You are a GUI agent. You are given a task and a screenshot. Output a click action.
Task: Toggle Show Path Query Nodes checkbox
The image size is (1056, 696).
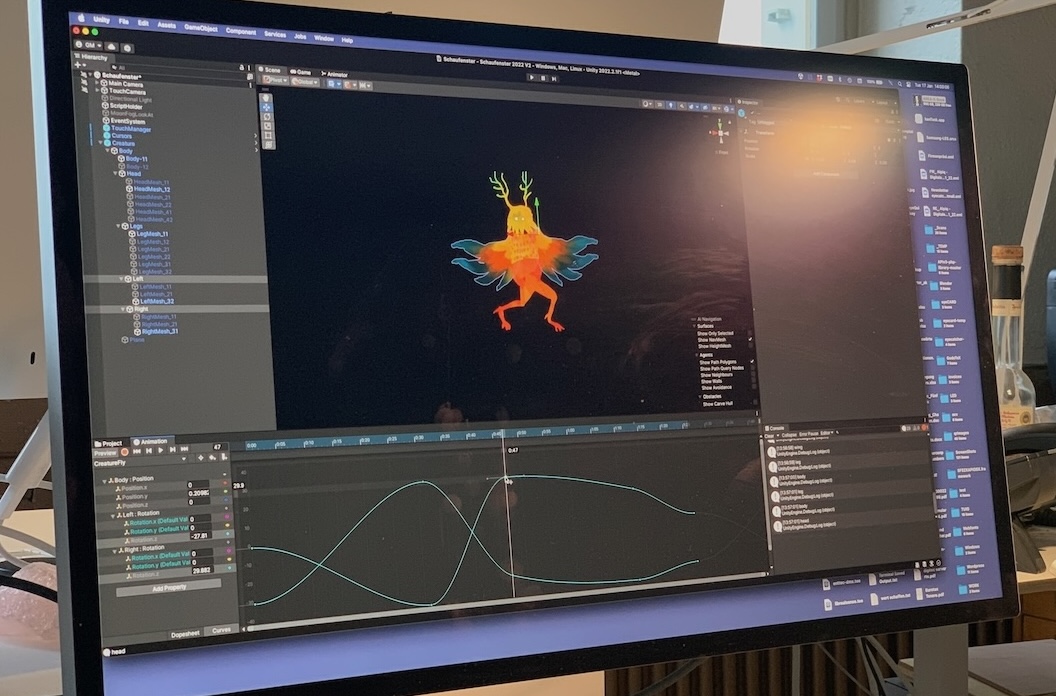(753, 368)
